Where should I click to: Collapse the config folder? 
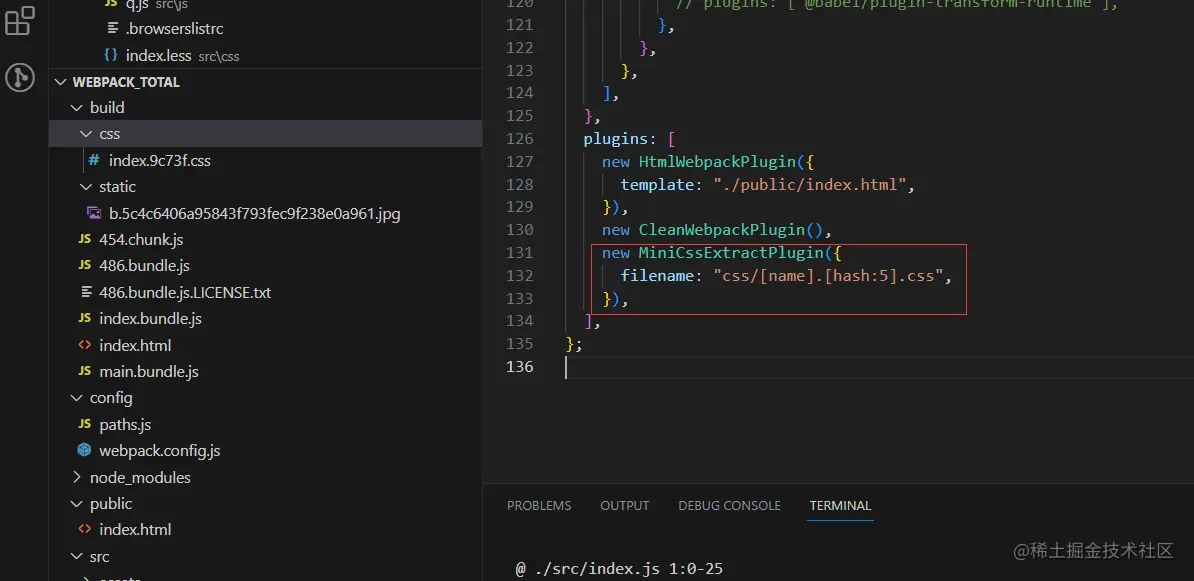[76, 397]
